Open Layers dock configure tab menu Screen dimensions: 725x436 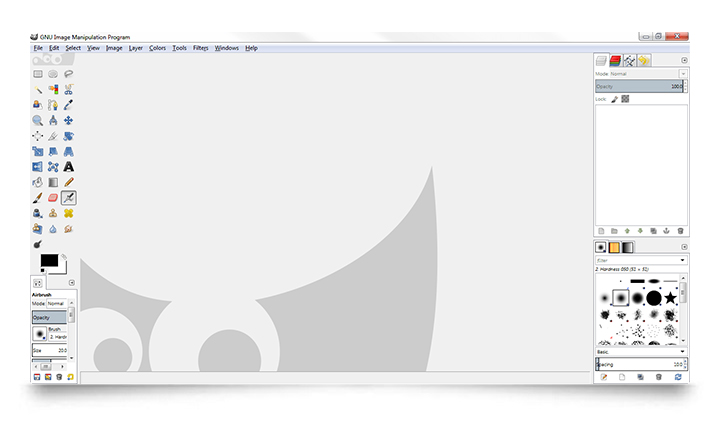684,60
